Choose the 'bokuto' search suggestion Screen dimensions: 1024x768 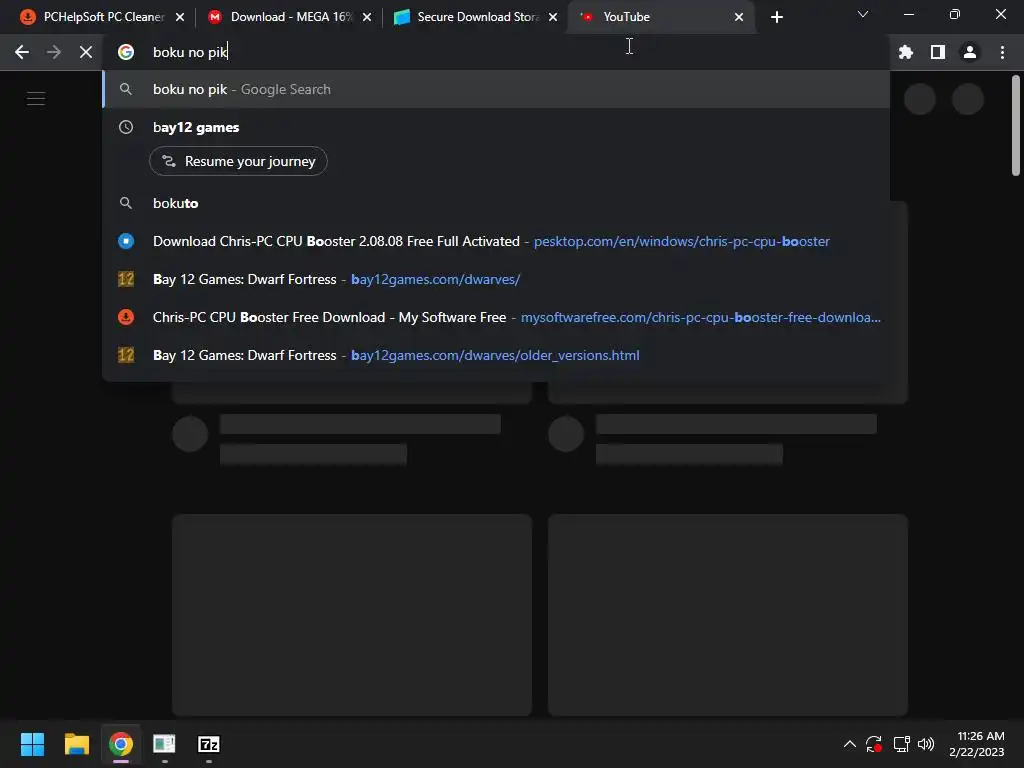(x=496, y=203)
